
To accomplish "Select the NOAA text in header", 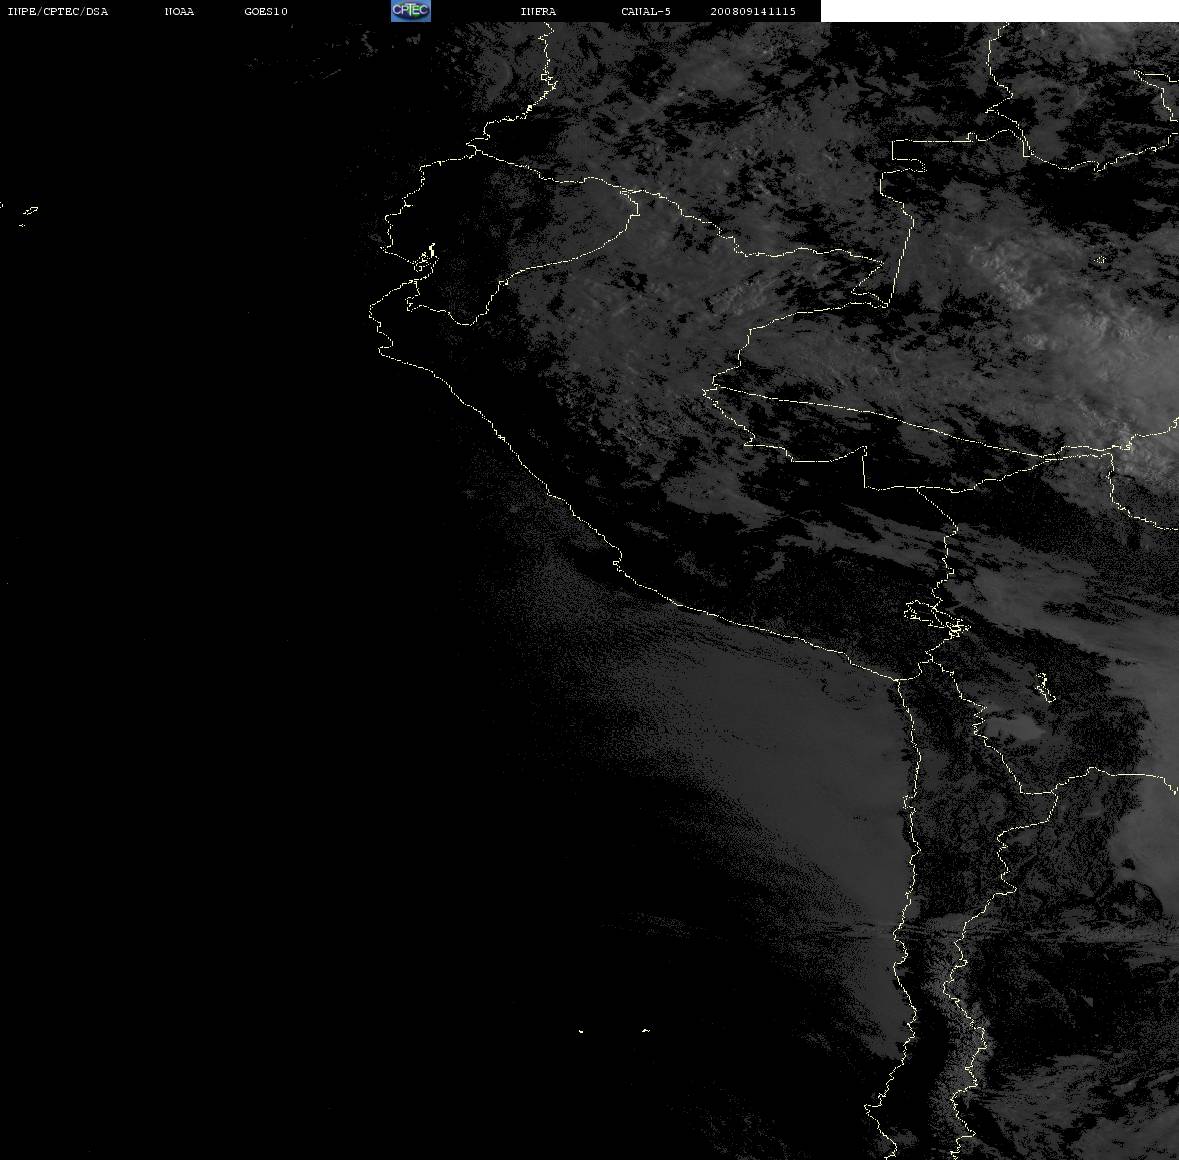I will click(179, 11).
